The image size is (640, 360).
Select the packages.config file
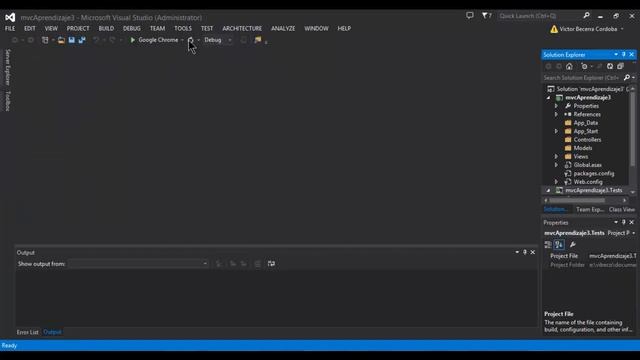(x=594, y=173)
